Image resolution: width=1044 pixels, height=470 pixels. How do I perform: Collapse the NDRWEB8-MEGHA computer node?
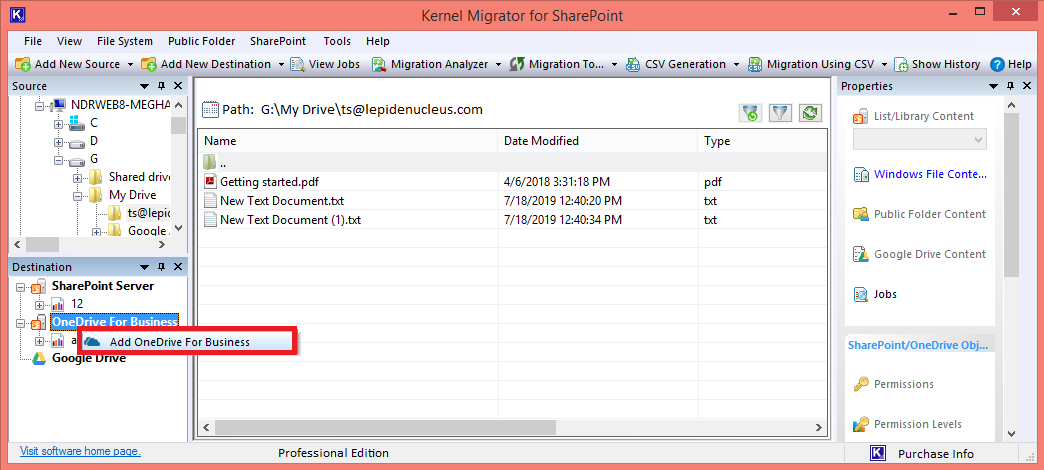coord(39,105)
